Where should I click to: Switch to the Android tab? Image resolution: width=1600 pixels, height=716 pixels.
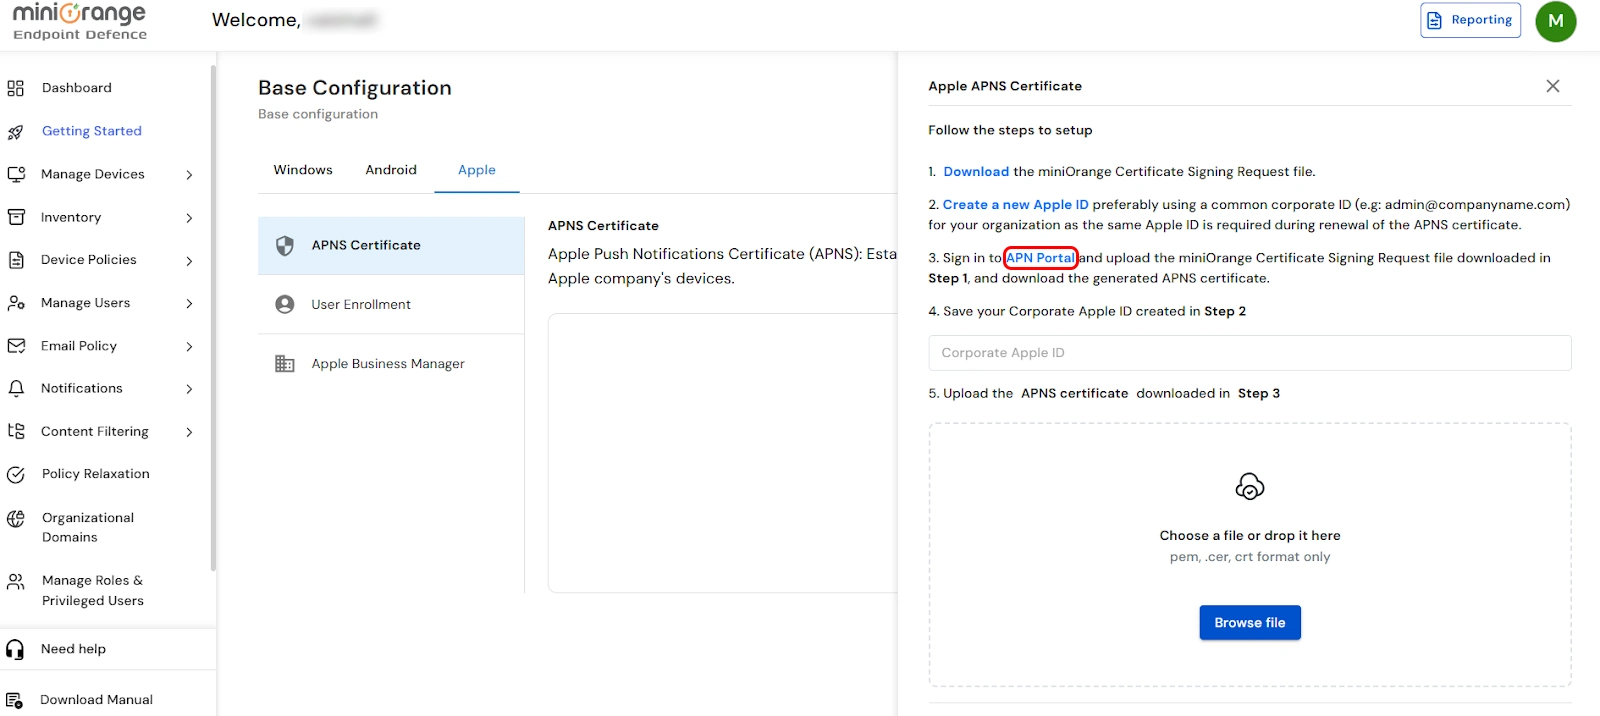391,170
